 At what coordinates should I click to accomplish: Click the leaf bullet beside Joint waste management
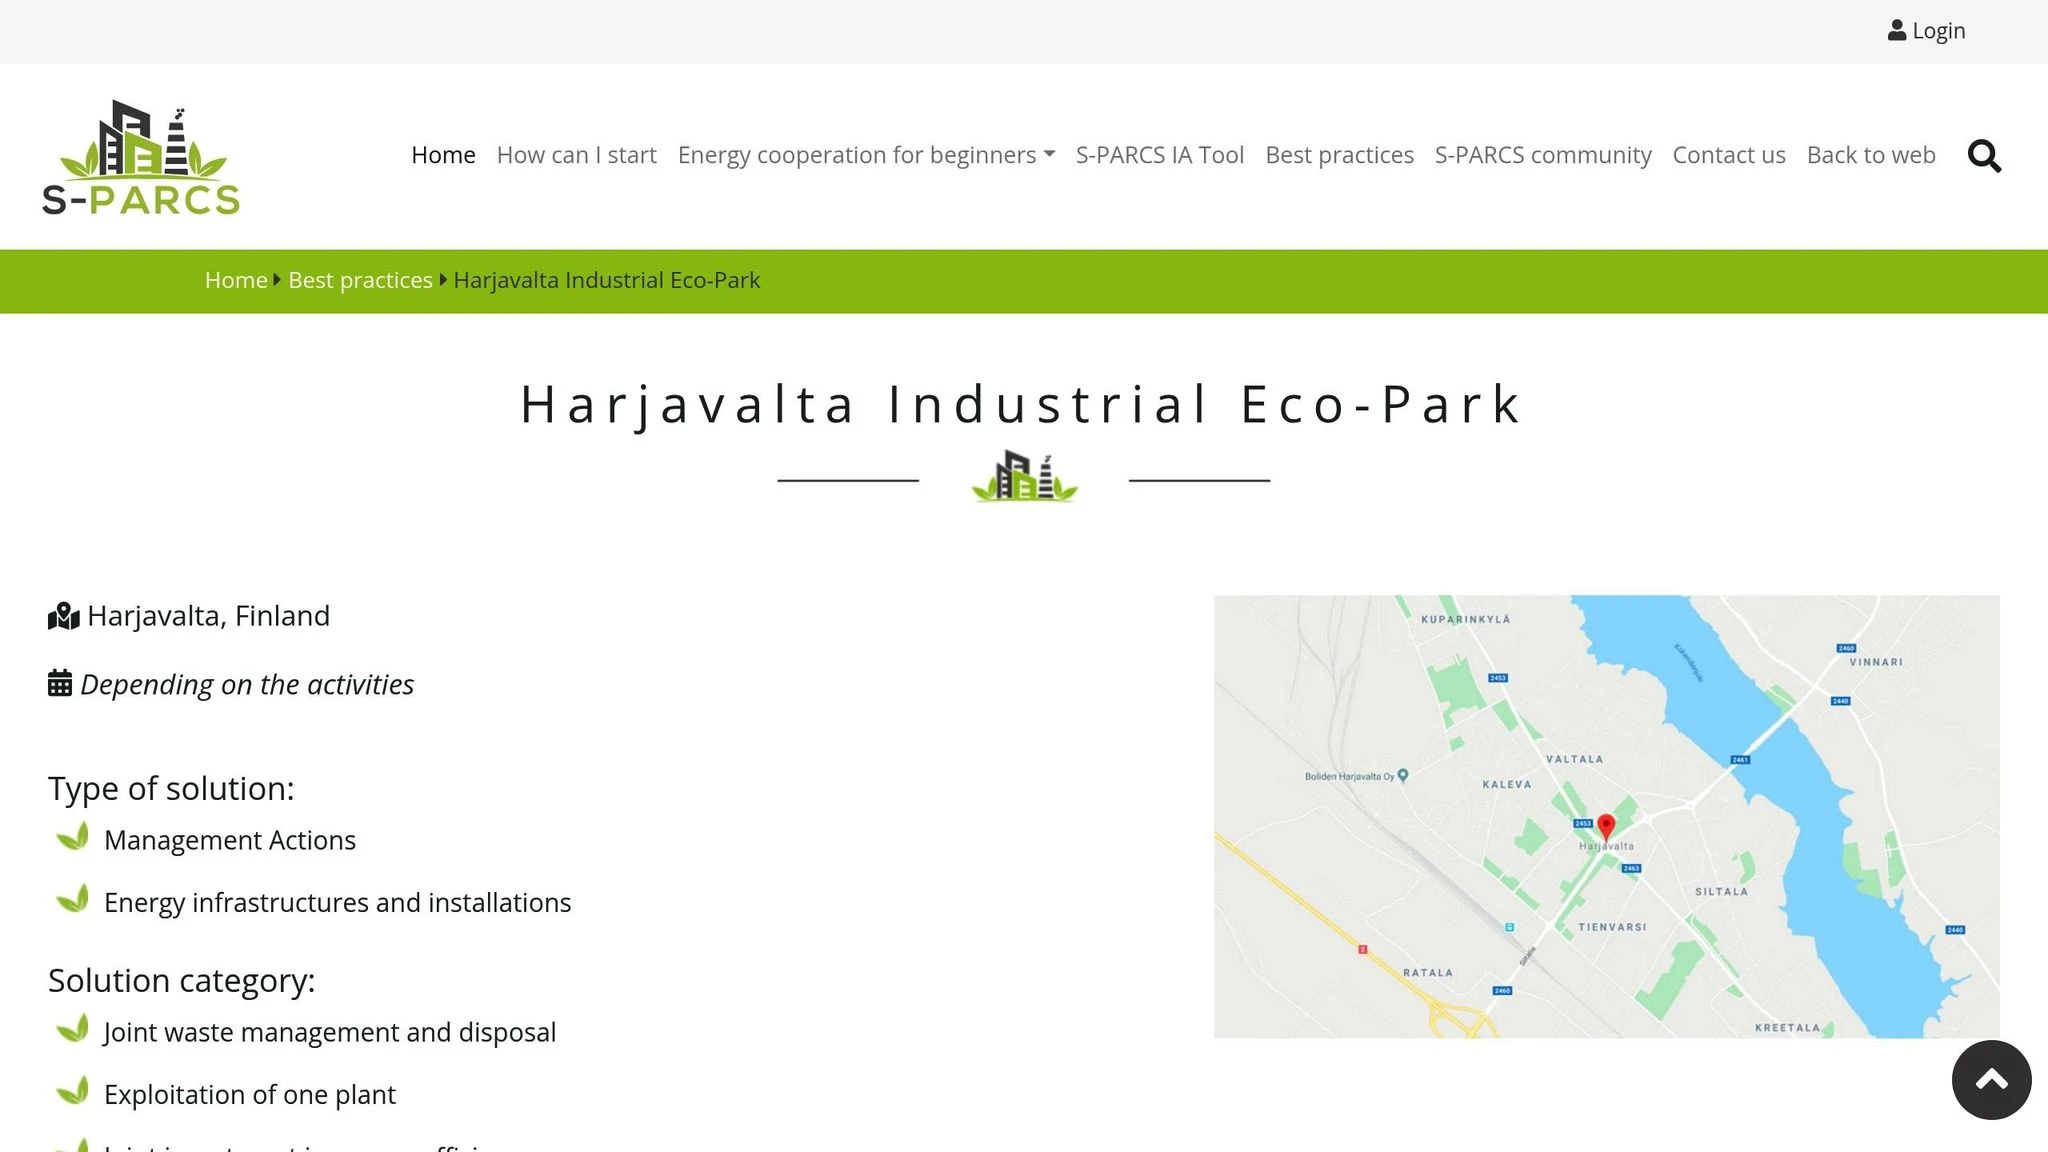[73, 1029]
